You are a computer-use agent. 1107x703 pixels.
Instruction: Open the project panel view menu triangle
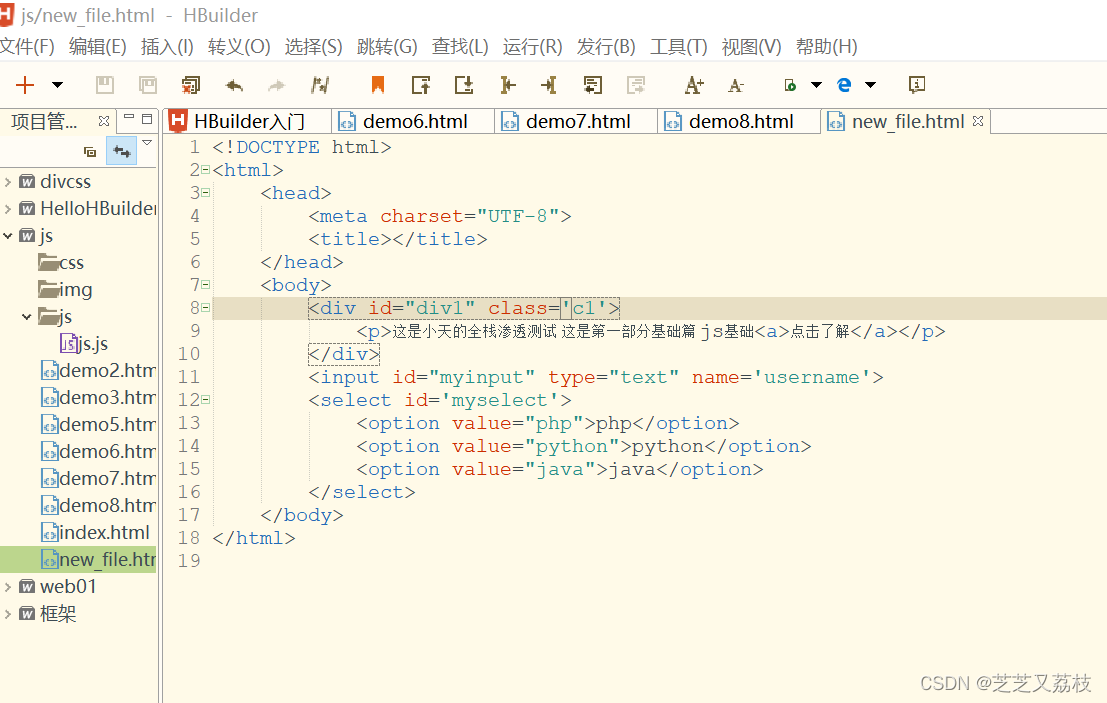(x=147, y=143)
